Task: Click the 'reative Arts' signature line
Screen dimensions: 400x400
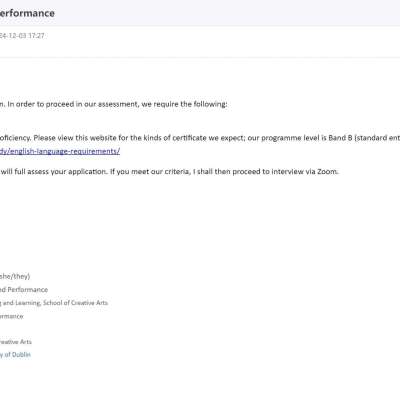Action: (x=16, y=342)
